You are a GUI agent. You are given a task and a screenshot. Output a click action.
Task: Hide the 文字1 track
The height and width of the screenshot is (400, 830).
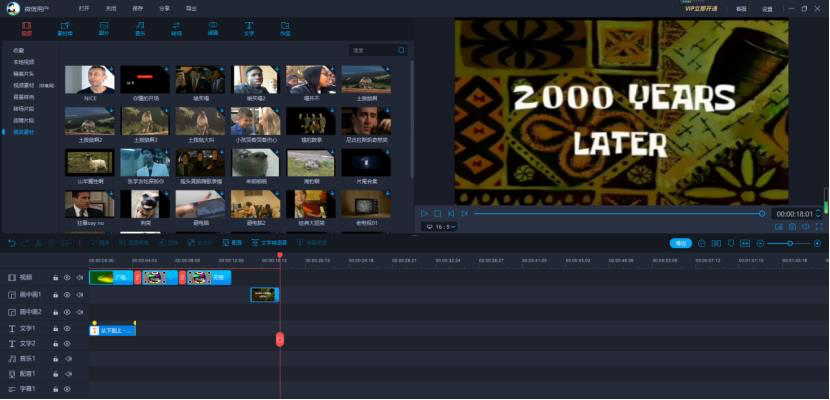tap(67, 329)
